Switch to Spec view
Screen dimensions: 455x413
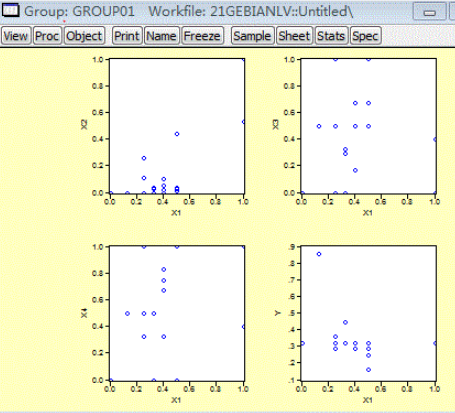[365, 36]
